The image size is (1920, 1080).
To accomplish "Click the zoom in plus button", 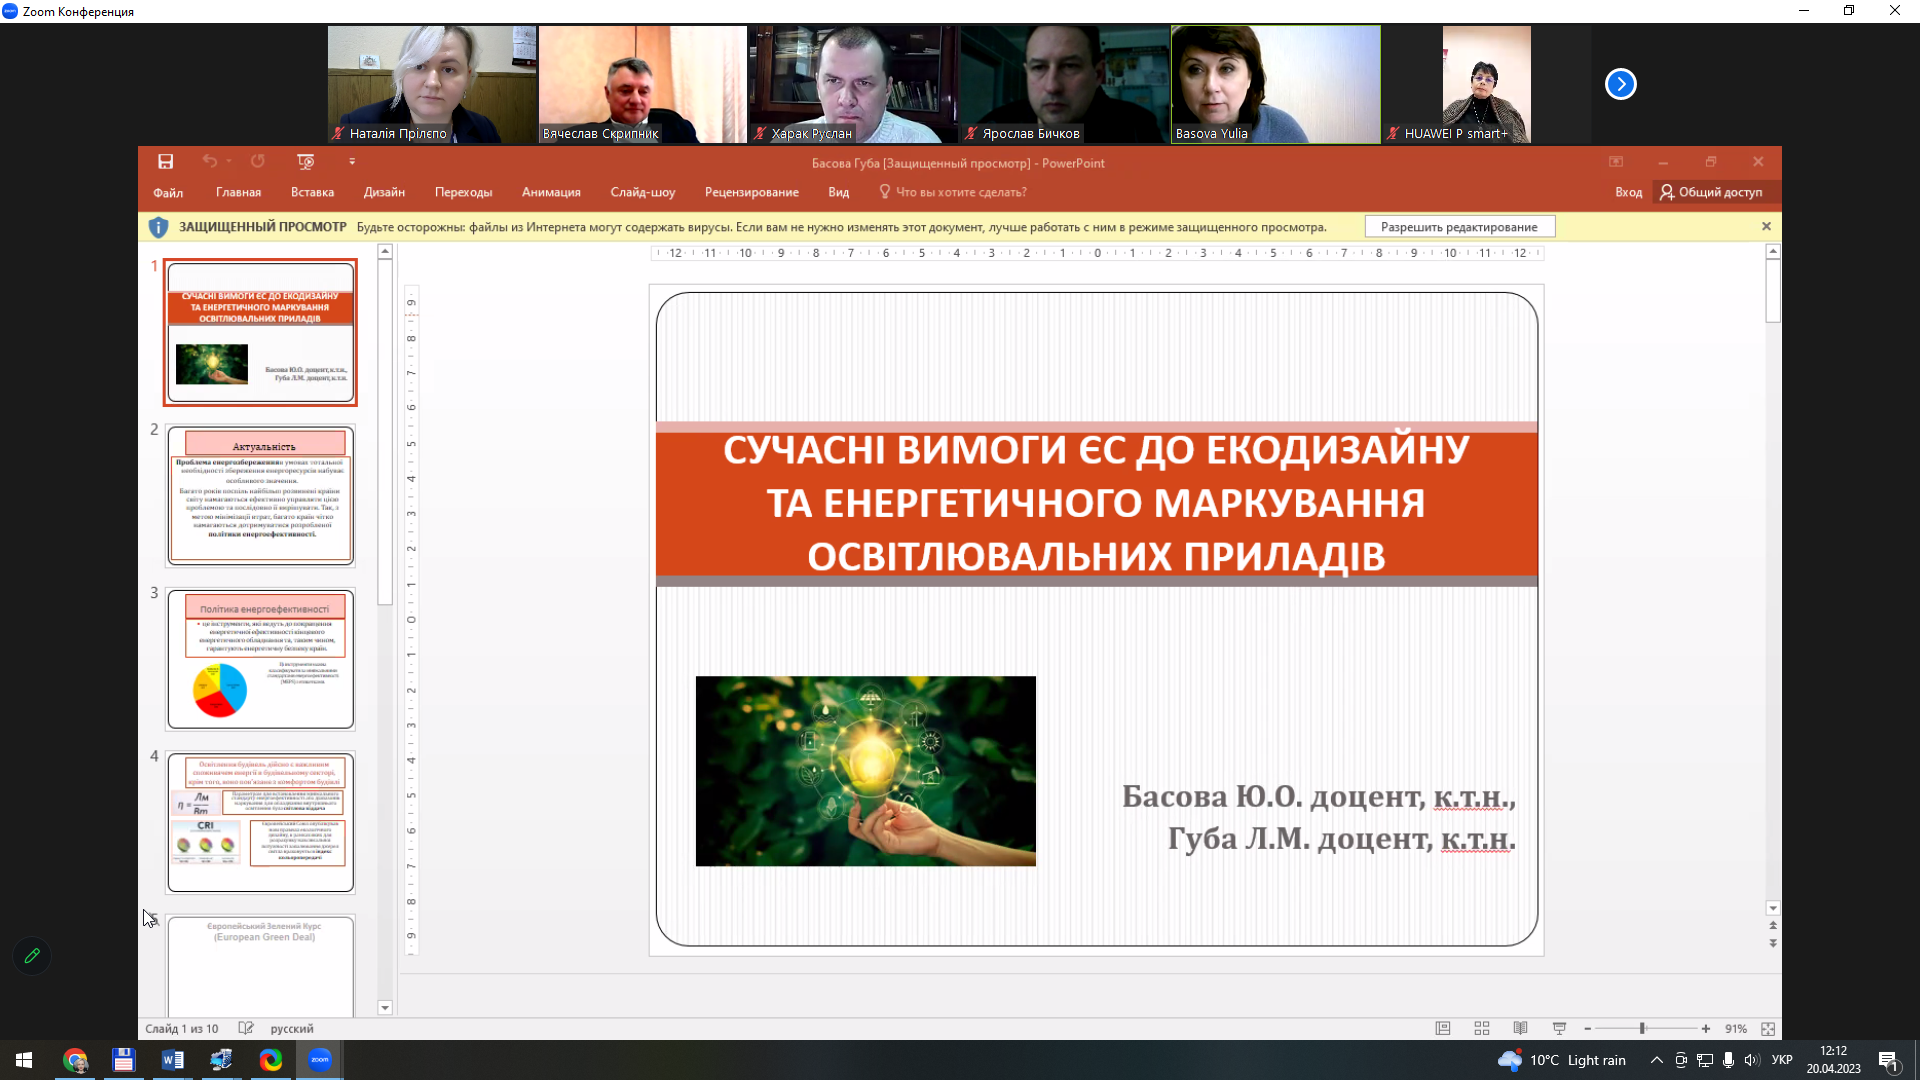I will click(1706, 1028).
